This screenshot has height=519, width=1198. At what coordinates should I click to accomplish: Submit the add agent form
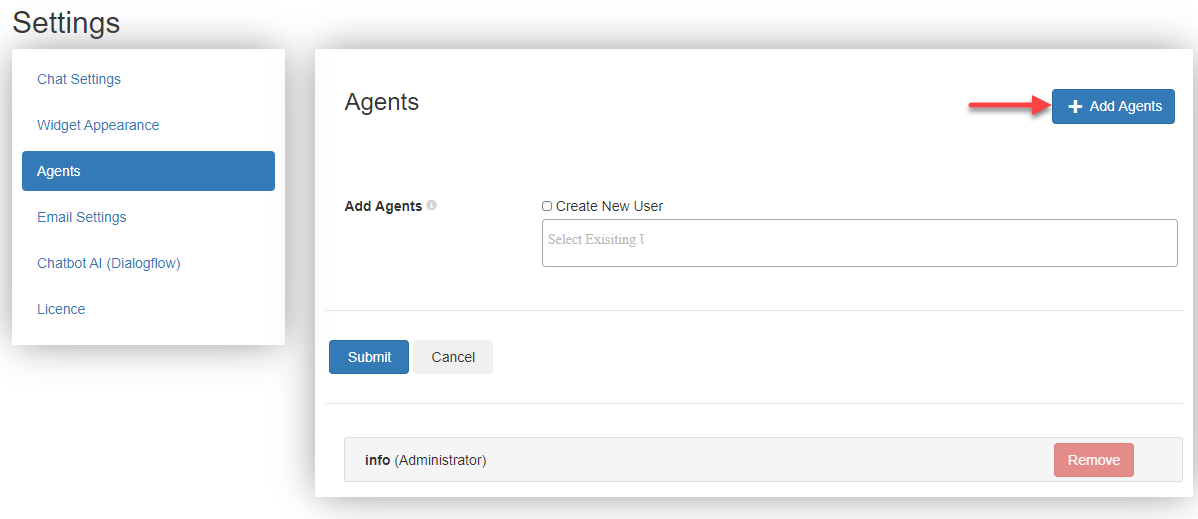click(369, 357)
